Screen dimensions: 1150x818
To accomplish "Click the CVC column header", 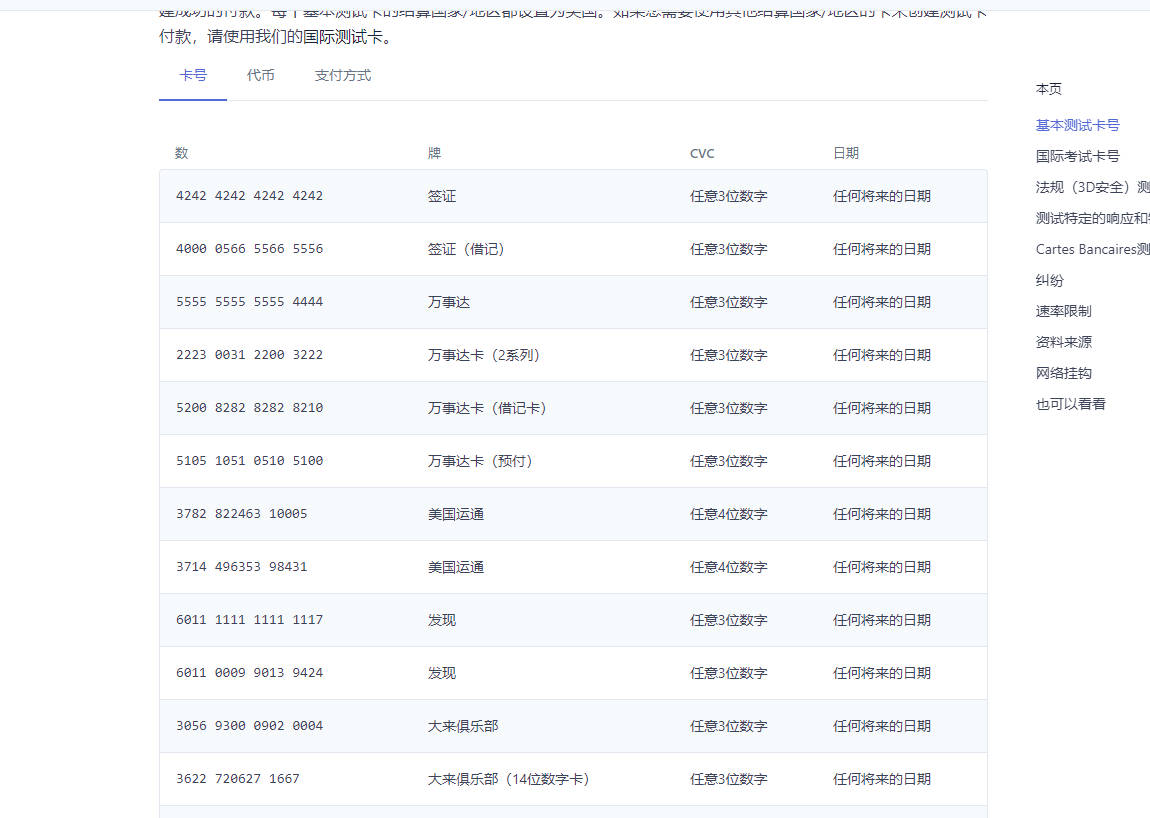I will pos(702,153).
